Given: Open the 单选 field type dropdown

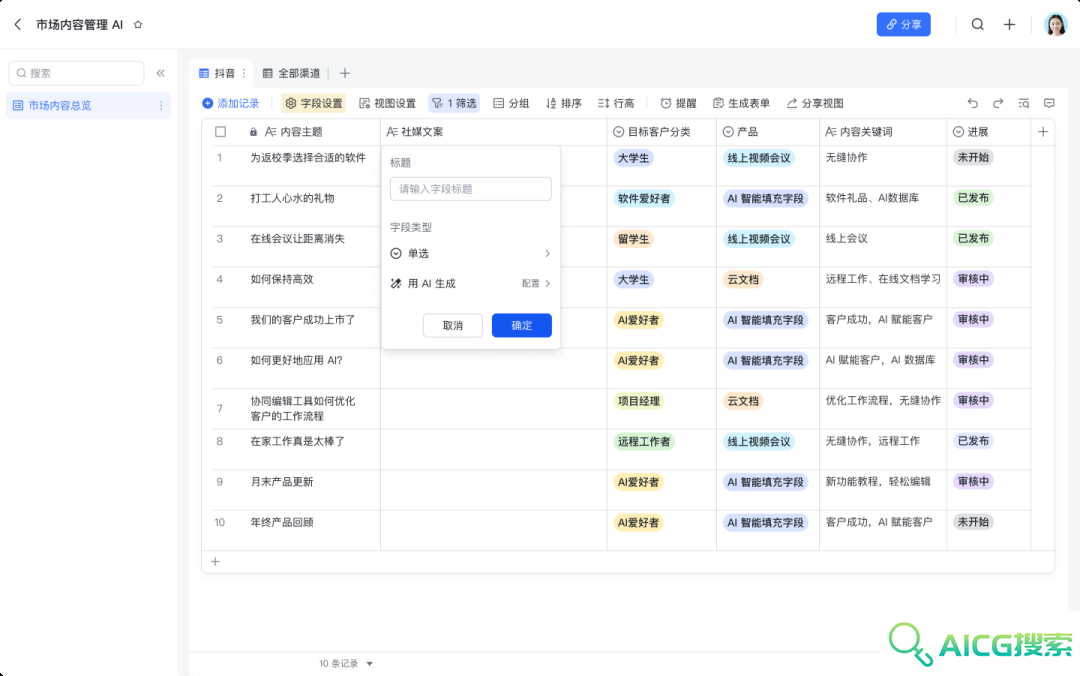Looking at the screenshot, I should pos(470,254).
